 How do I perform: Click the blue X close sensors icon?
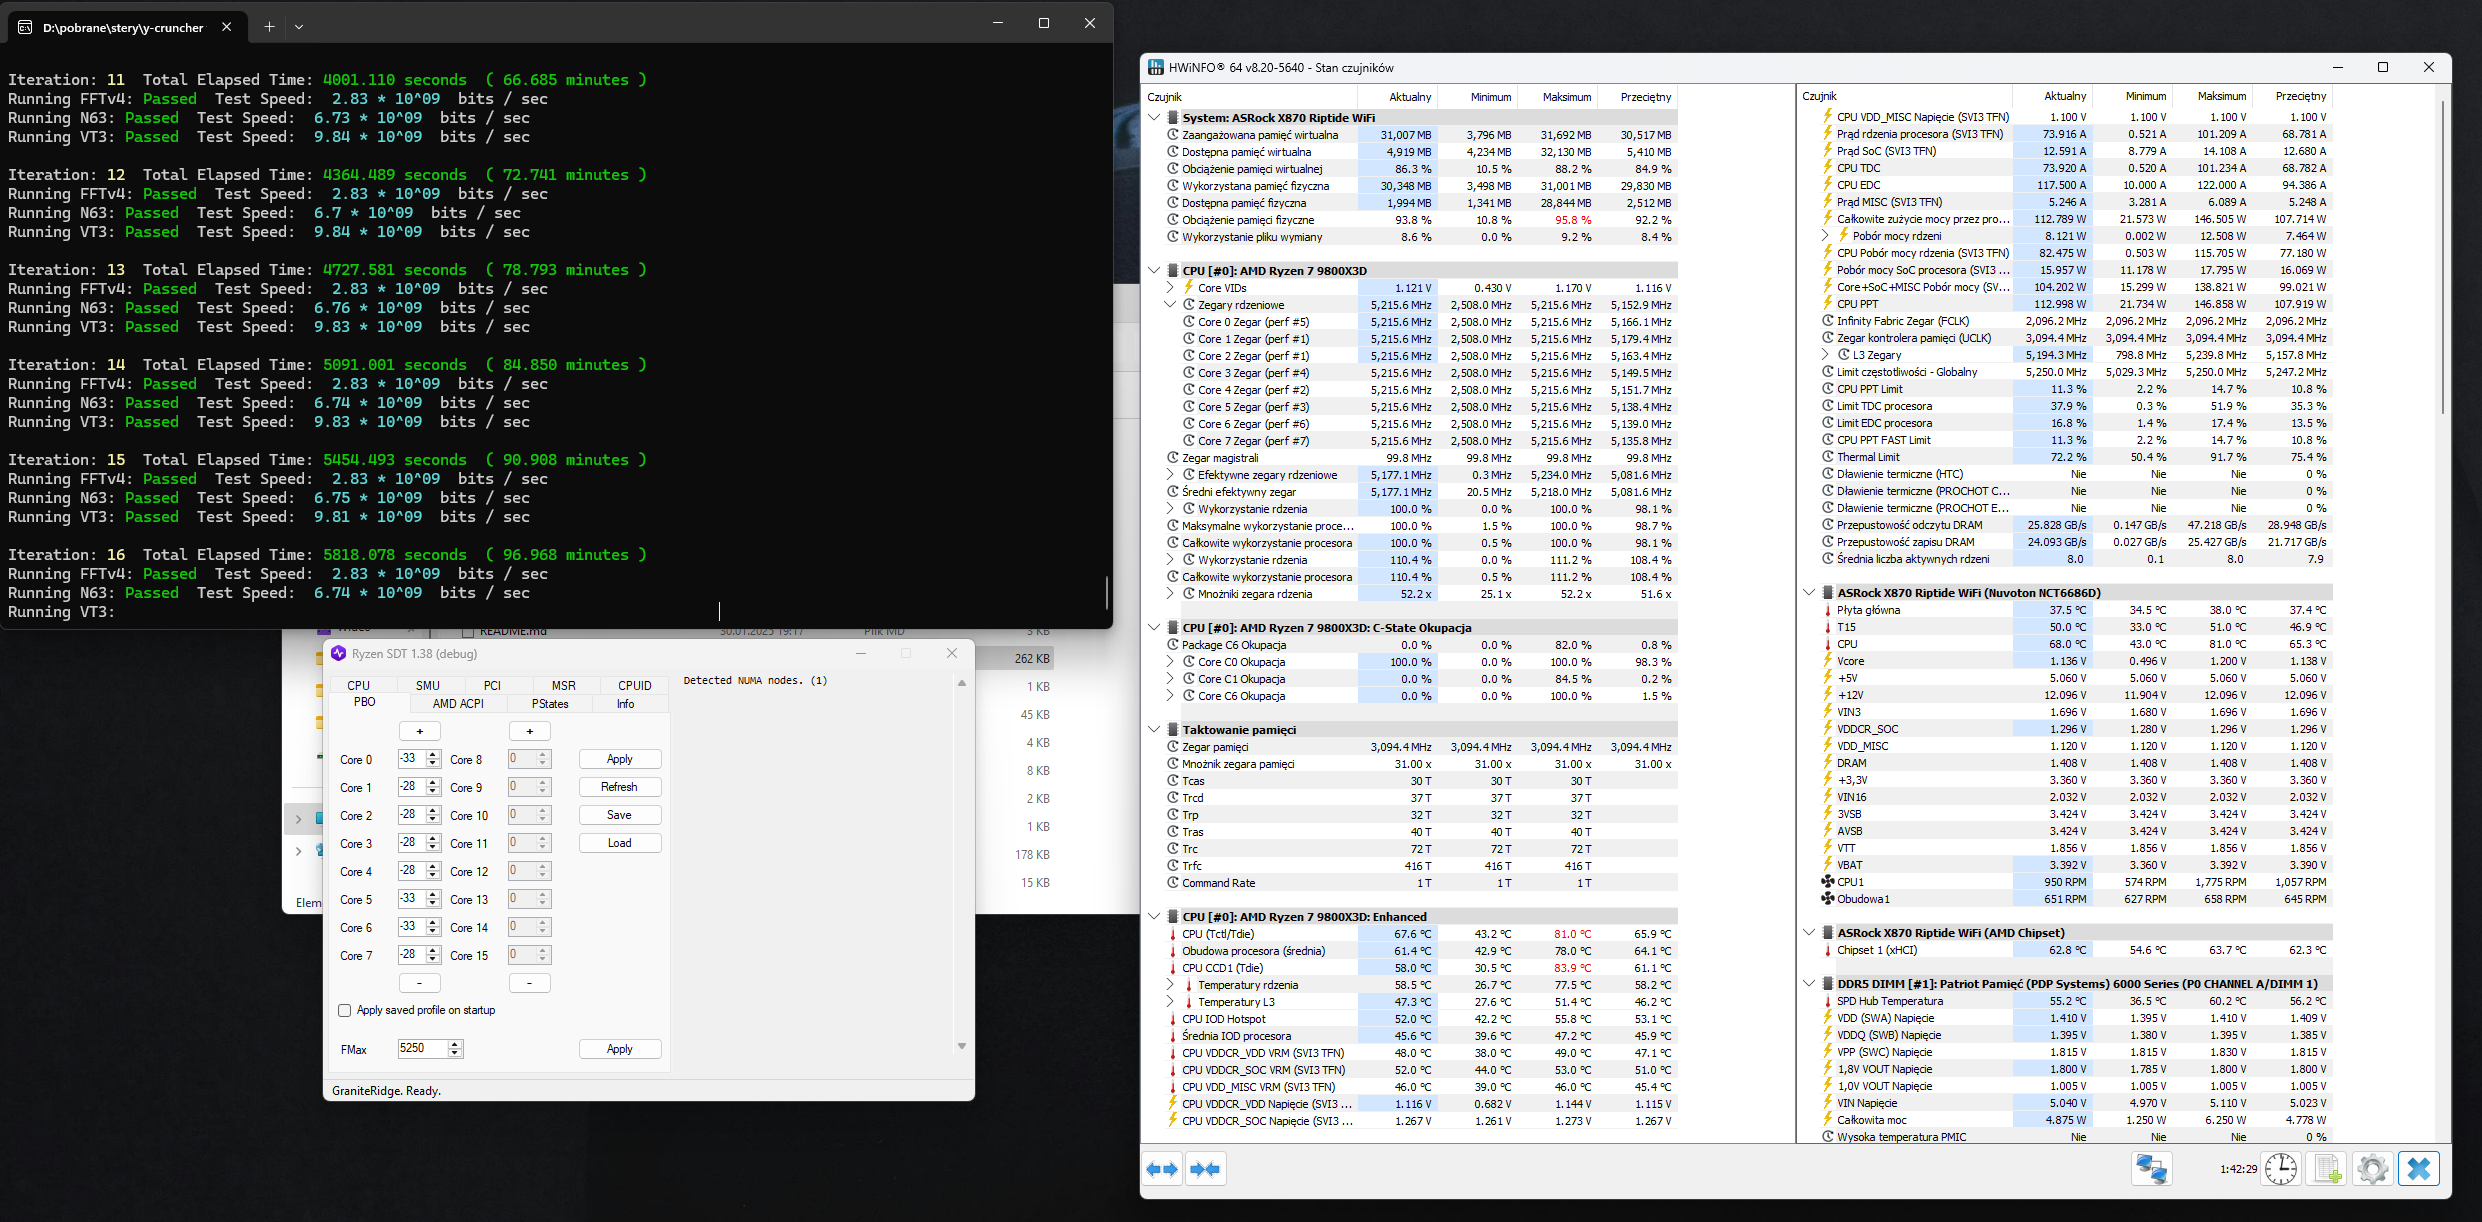pyautogui.click(x=2418, y=1169)
